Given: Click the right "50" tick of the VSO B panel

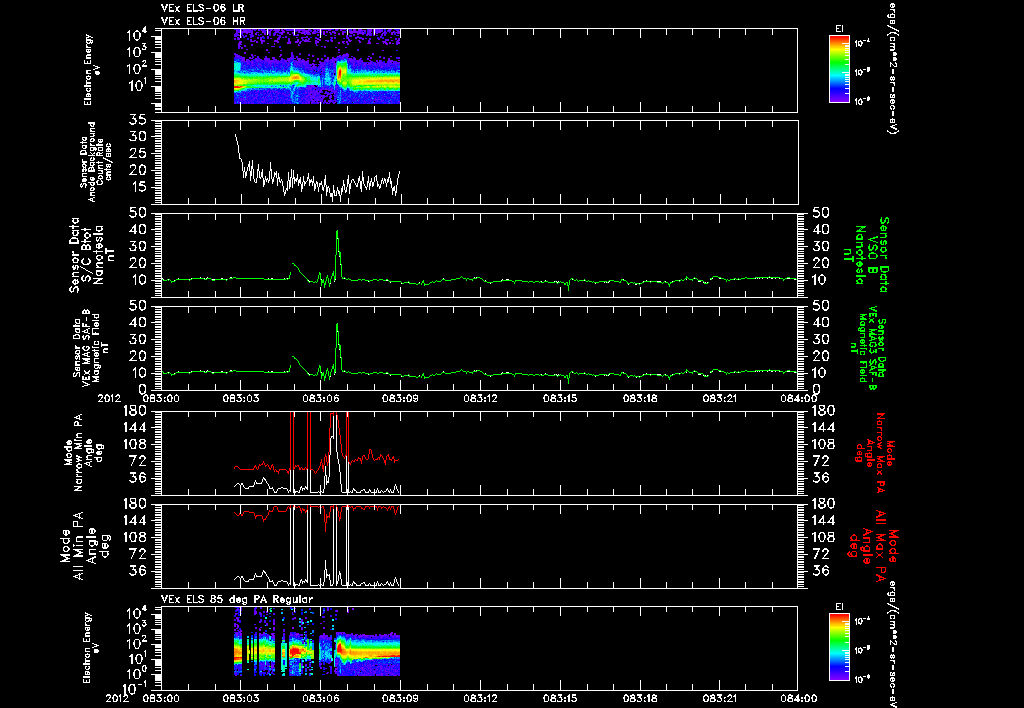Looking at the screenshot, I should (x=820, y=213).
